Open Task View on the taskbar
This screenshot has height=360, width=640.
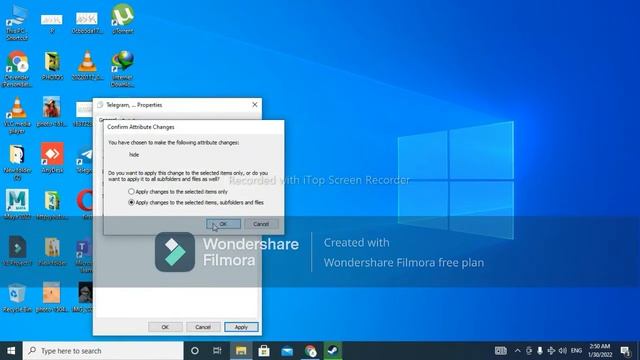(217, 351)
